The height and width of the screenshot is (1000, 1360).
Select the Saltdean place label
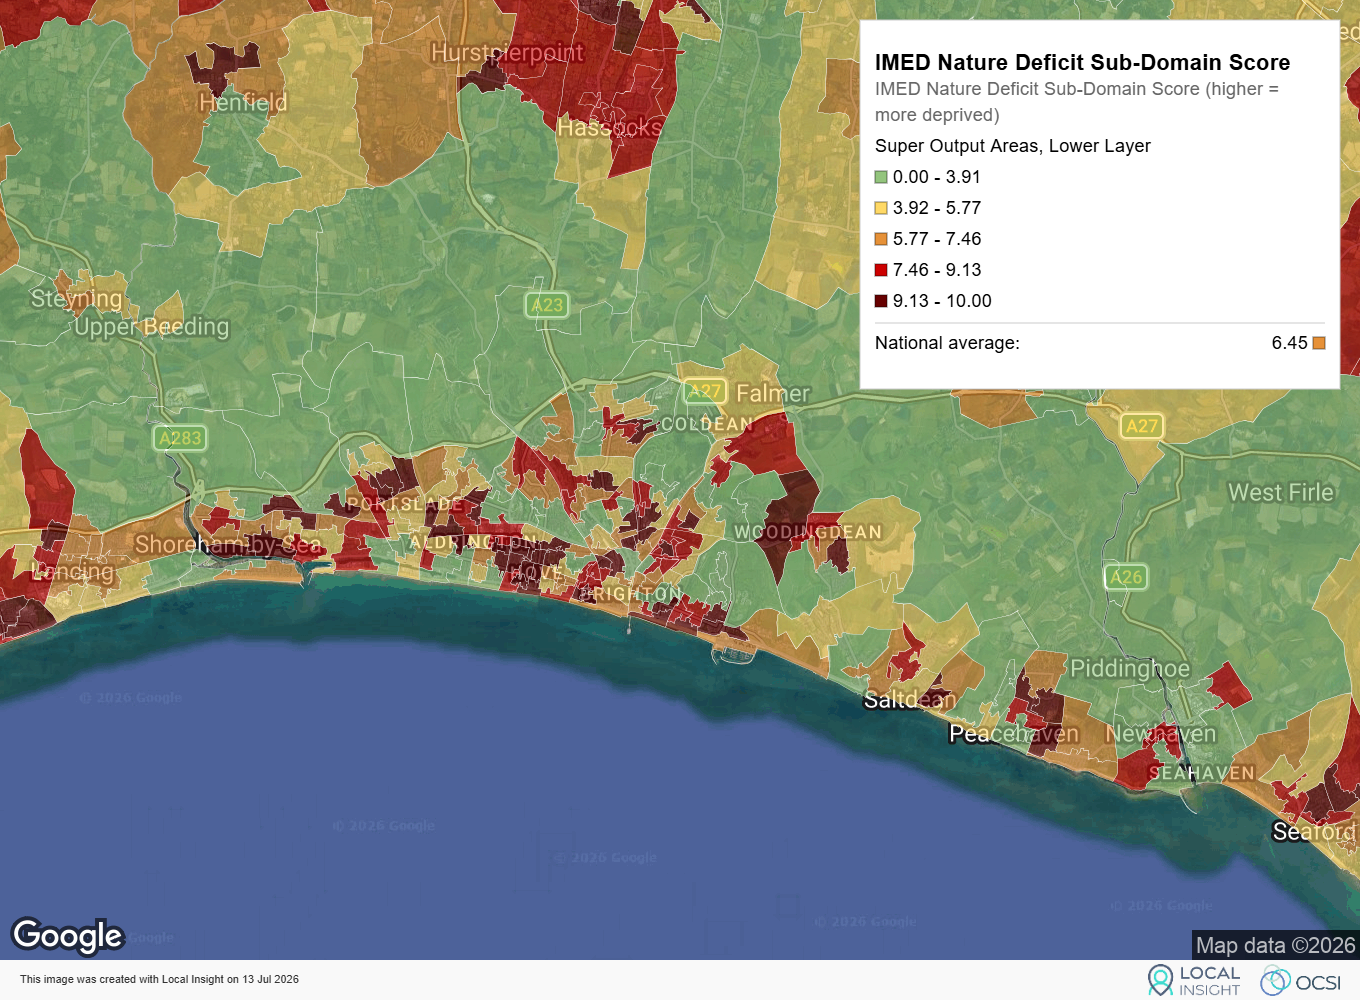(910, 699)
